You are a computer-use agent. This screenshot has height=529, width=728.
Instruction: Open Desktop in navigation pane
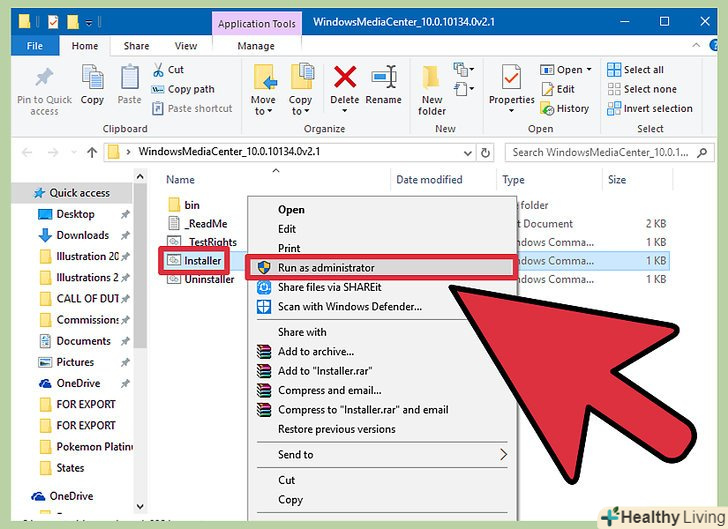[75, 214]
